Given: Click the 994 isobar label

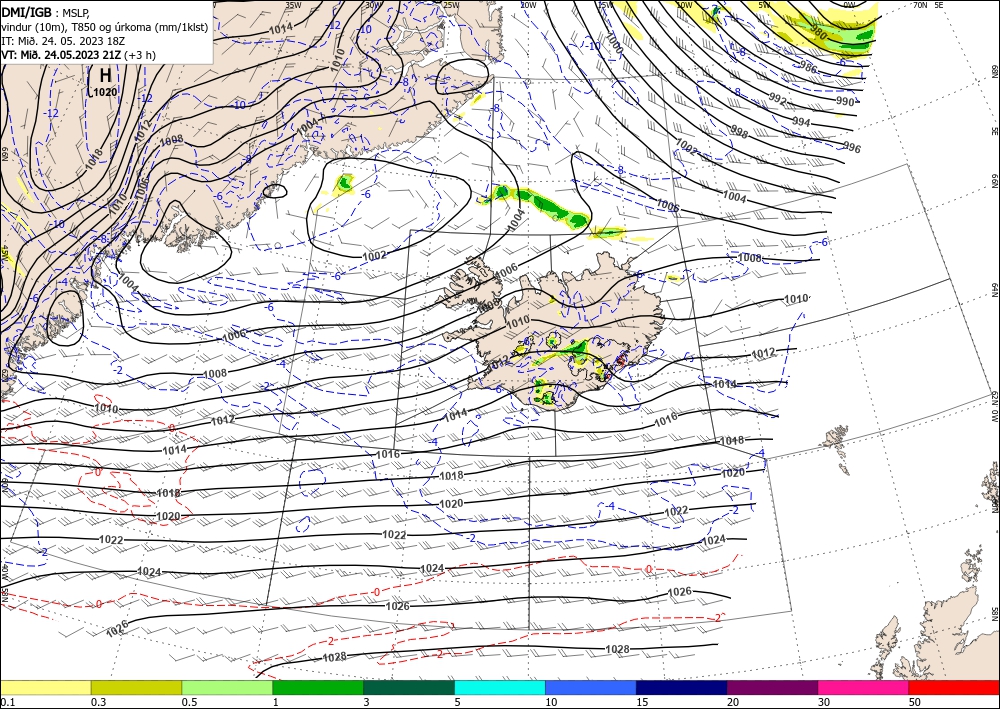Looking at the screenshot, I should 801,122.
